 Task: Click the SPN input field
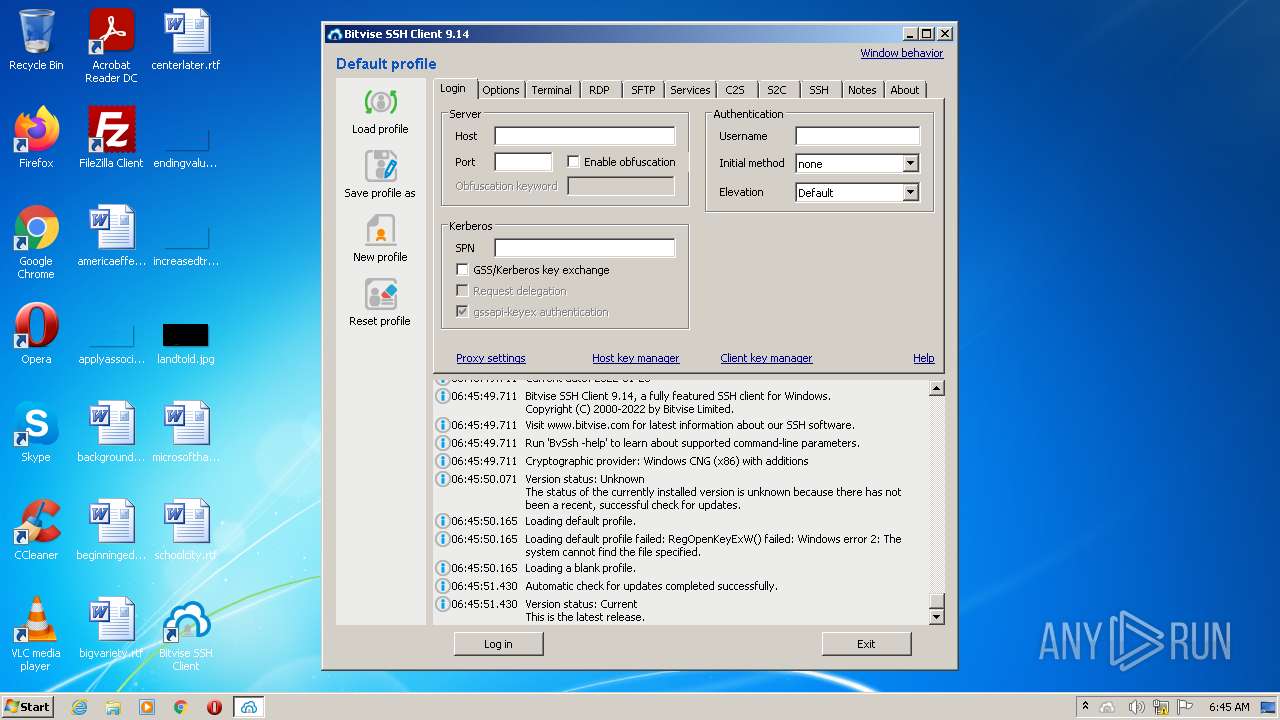(x=585, y=248)
